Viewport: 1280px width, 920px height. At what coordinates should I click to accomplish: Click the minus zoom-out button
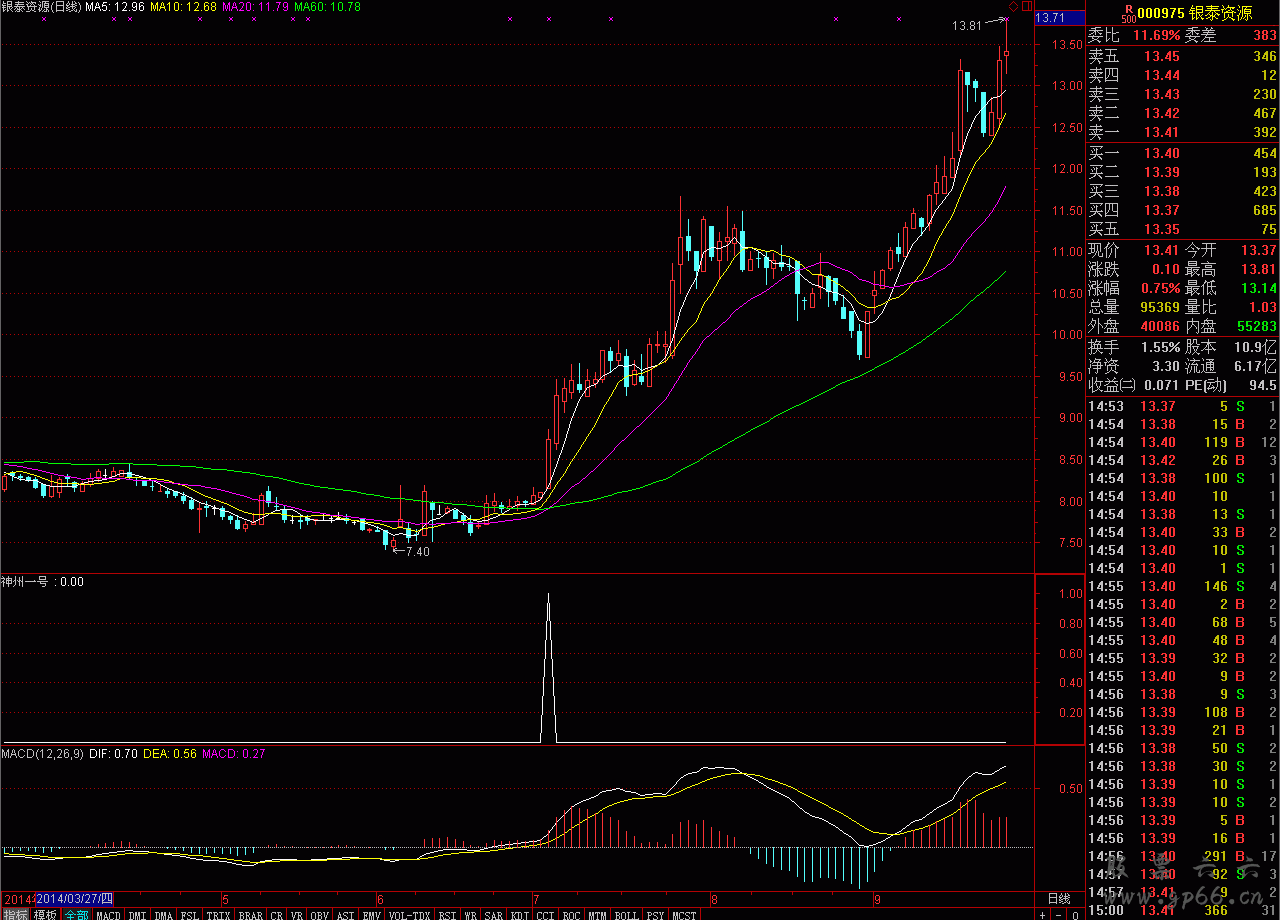(1058, 914)
